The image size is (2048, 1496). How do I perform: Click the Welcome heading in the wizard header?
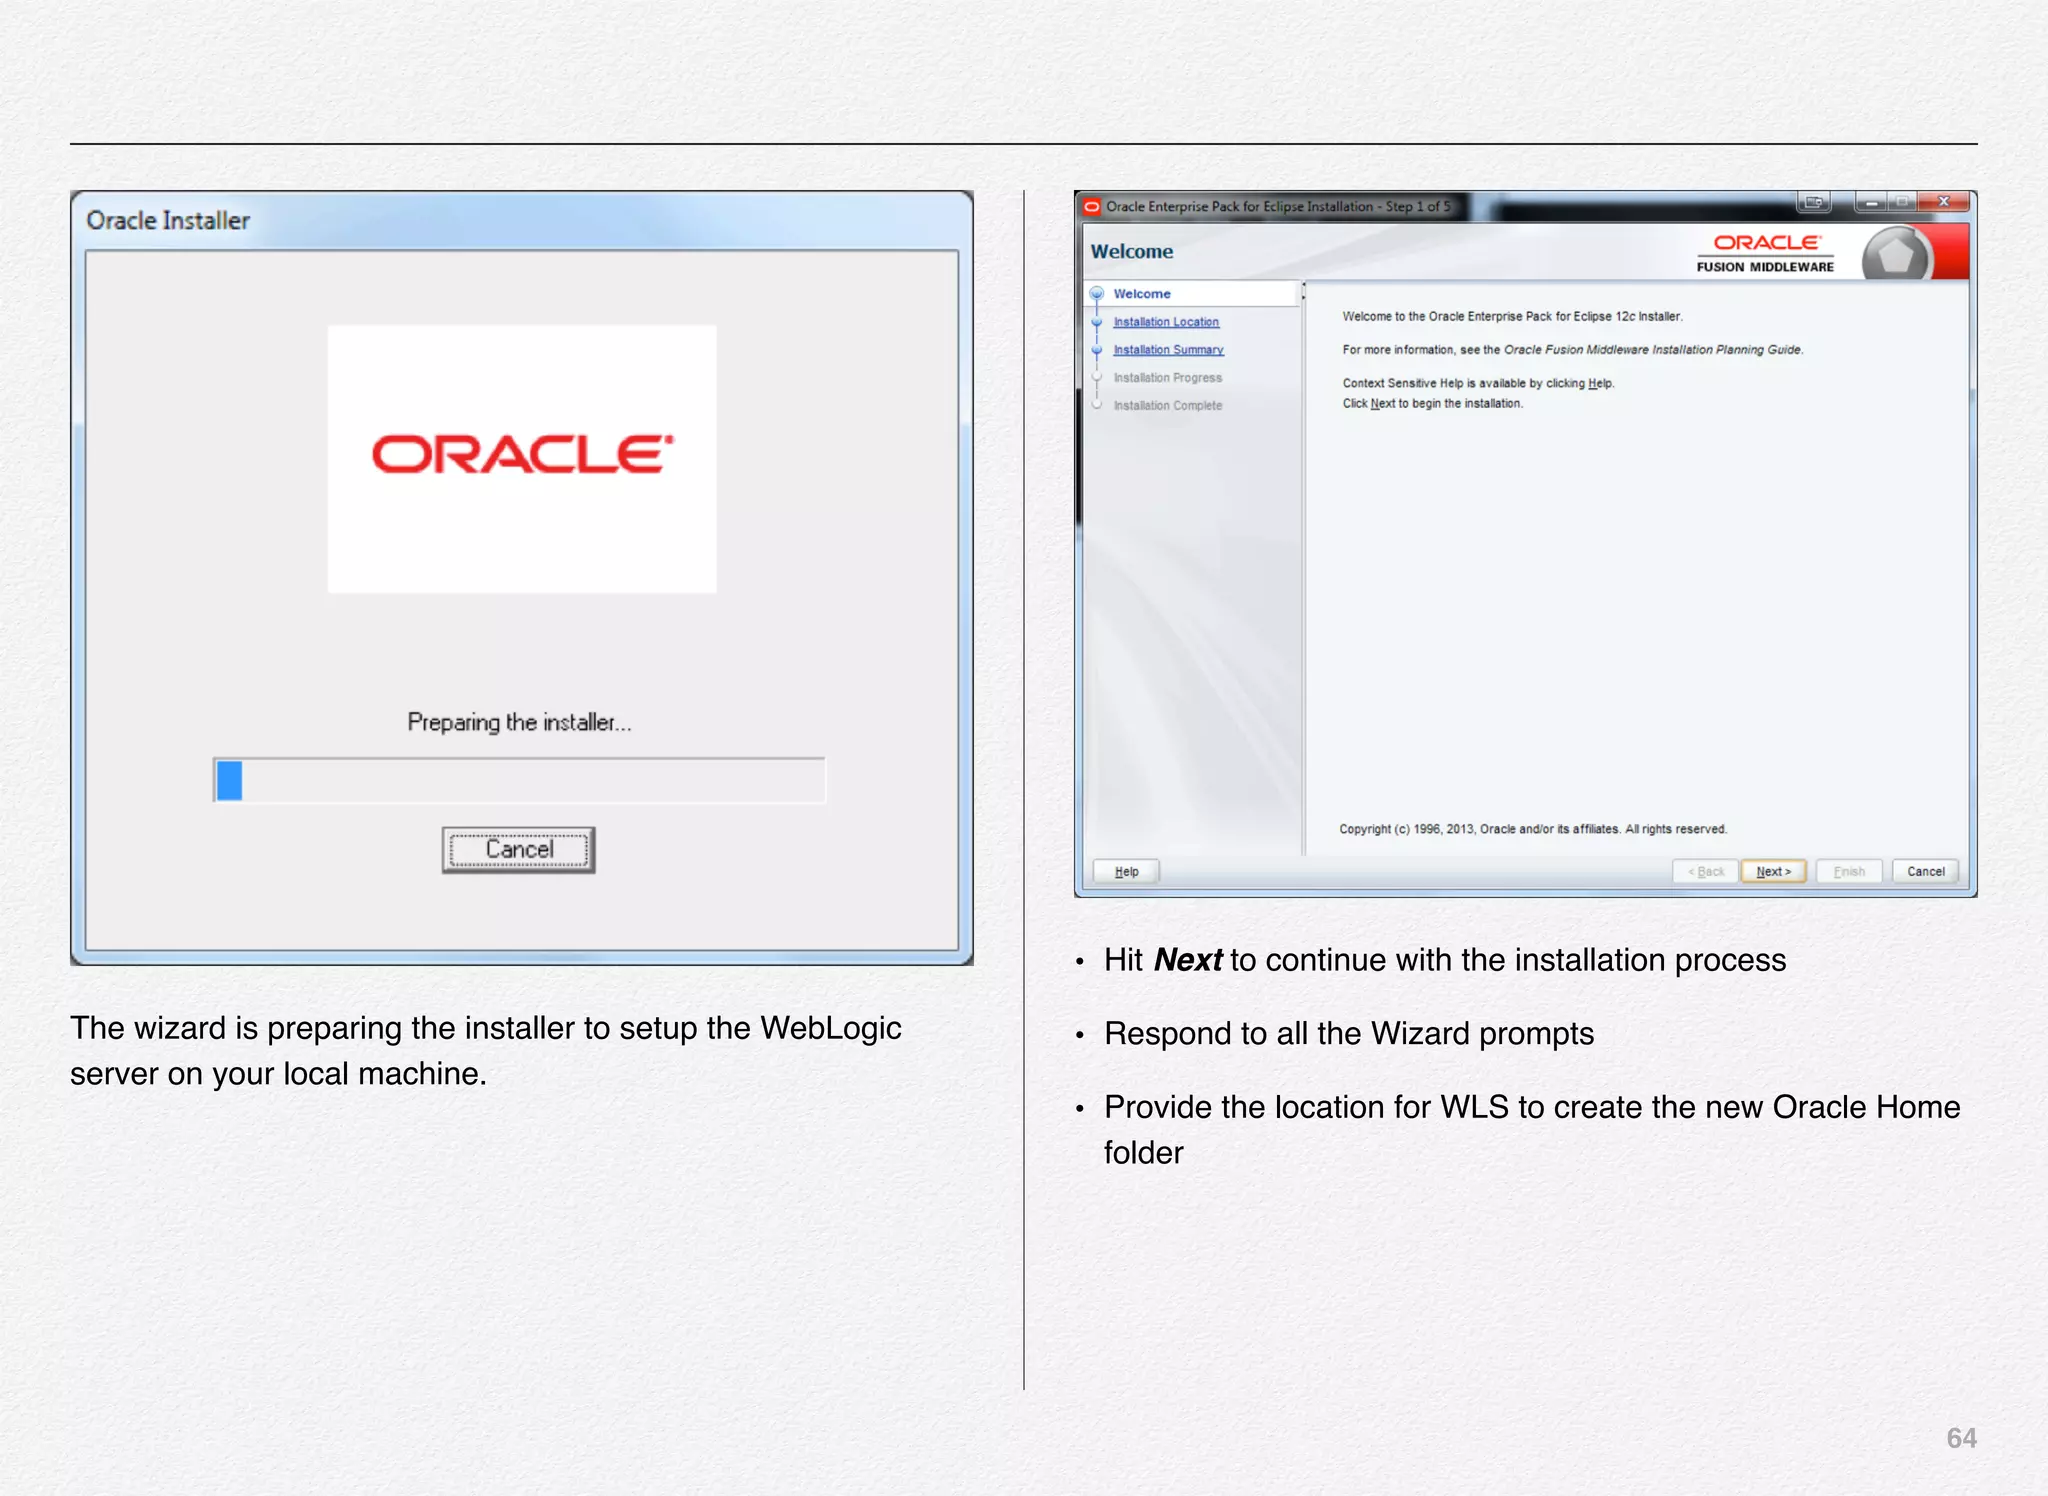click(x=1131, y=252)
